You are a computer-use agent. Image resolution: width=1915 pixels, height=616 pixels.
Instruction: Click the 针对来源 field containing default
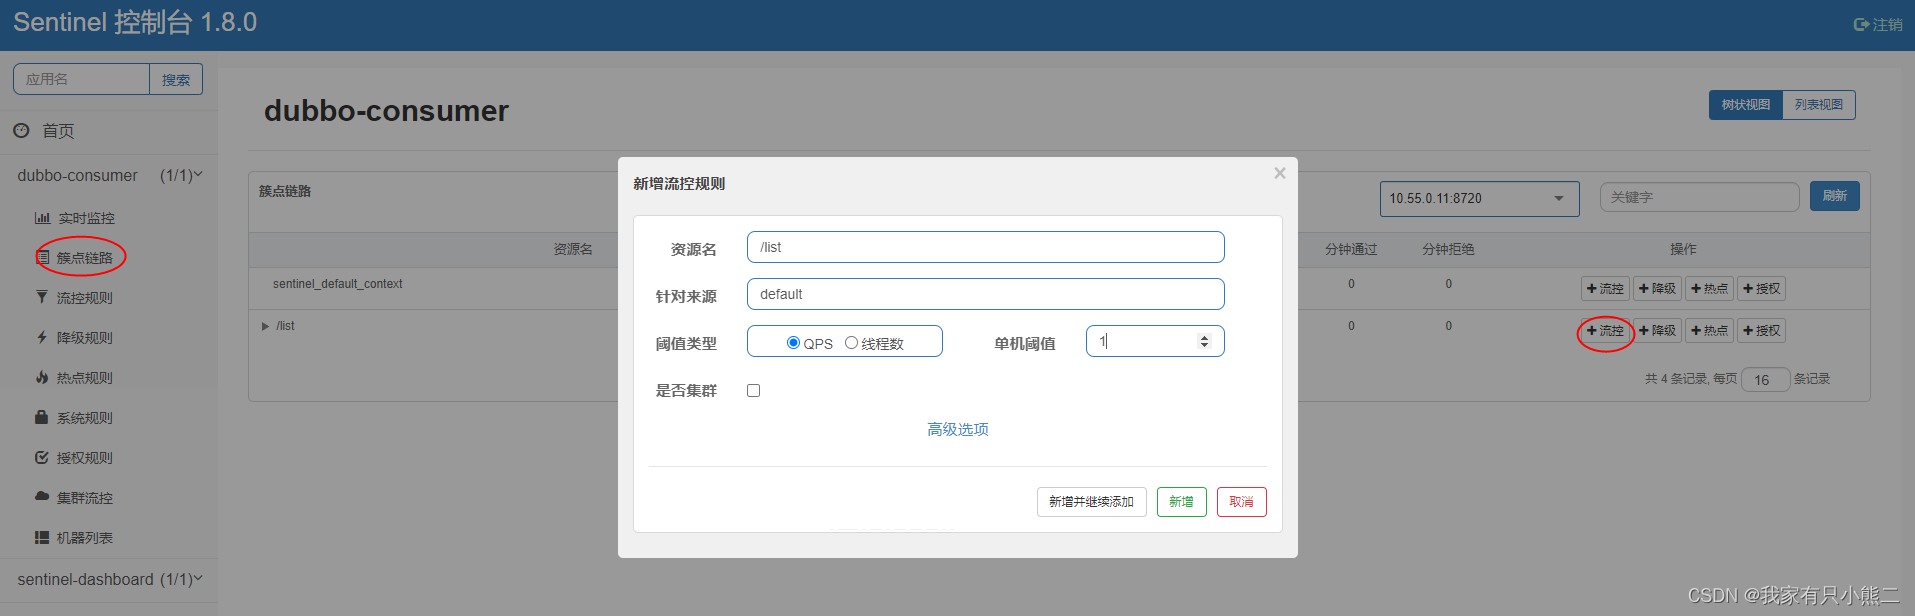[986, 294]
